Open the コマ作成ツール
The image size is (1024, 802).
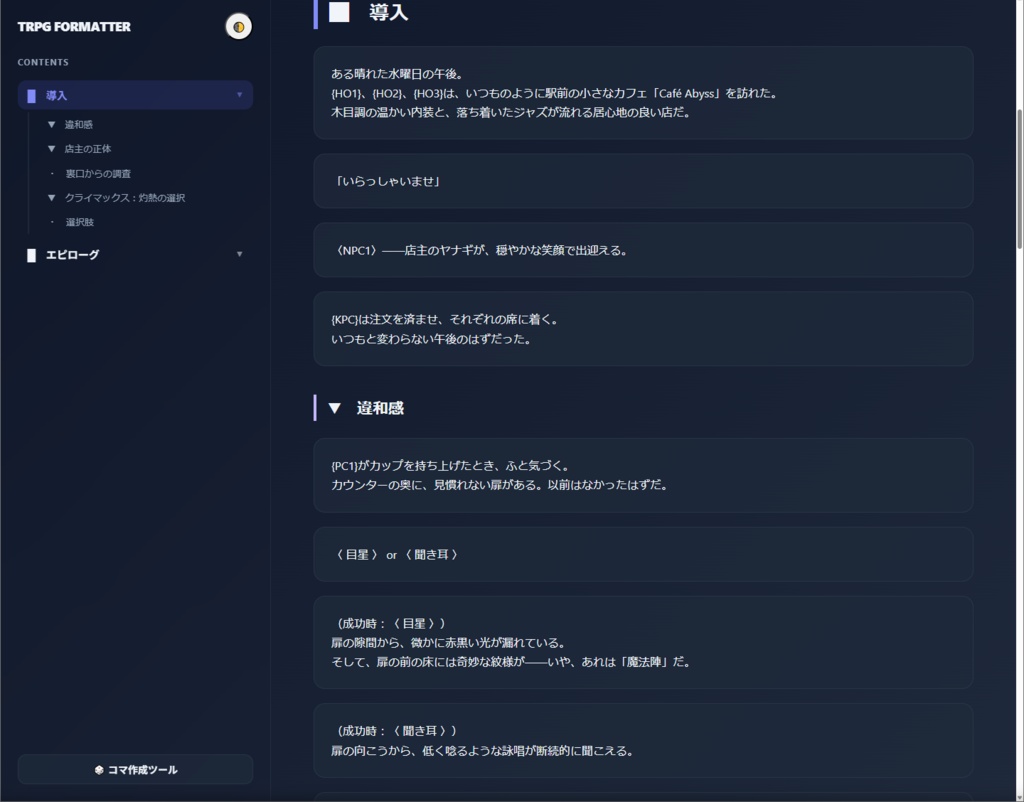pos(135,769)
